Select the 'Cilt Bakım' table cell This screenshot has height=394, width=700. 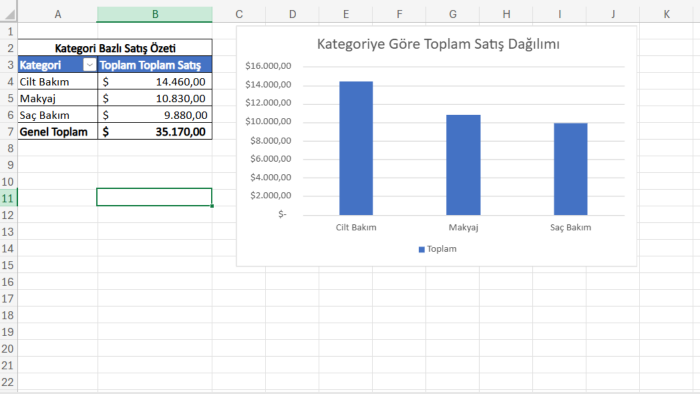pyautogui.click(x=58, y=82)
